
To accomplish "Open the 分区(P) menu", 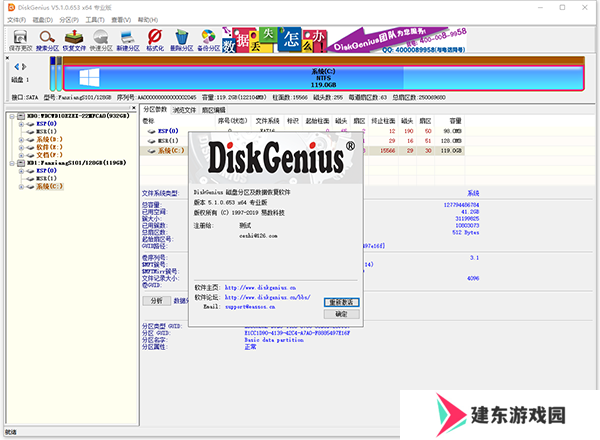I will tap(69, 20).
